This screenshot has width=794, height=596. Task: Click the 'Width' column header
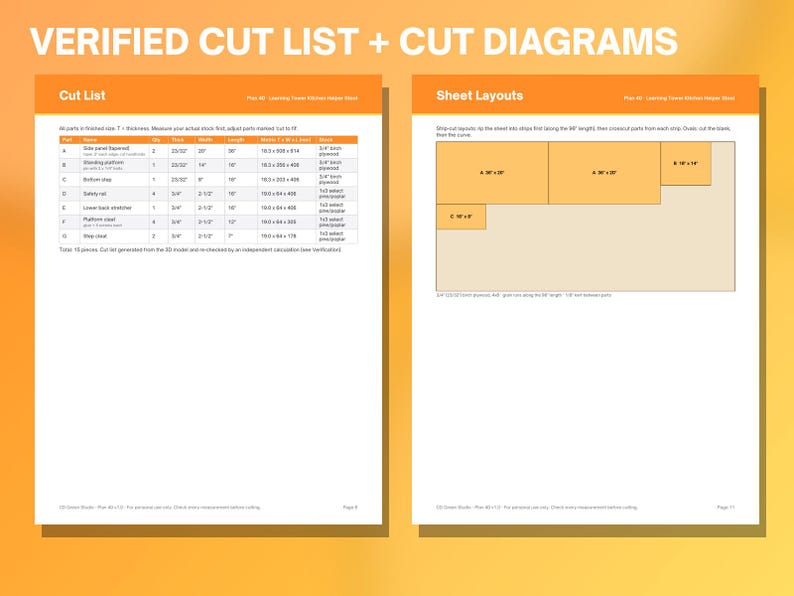pyautogui.click(x=205, y=140)
